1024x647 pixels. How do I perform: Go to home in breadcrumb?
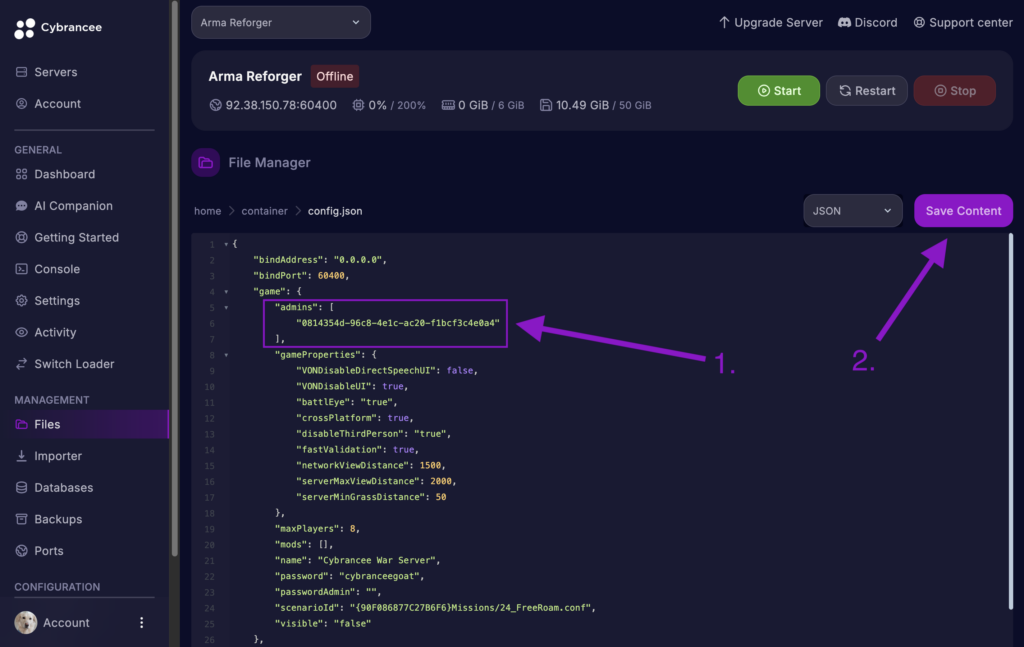208,211
